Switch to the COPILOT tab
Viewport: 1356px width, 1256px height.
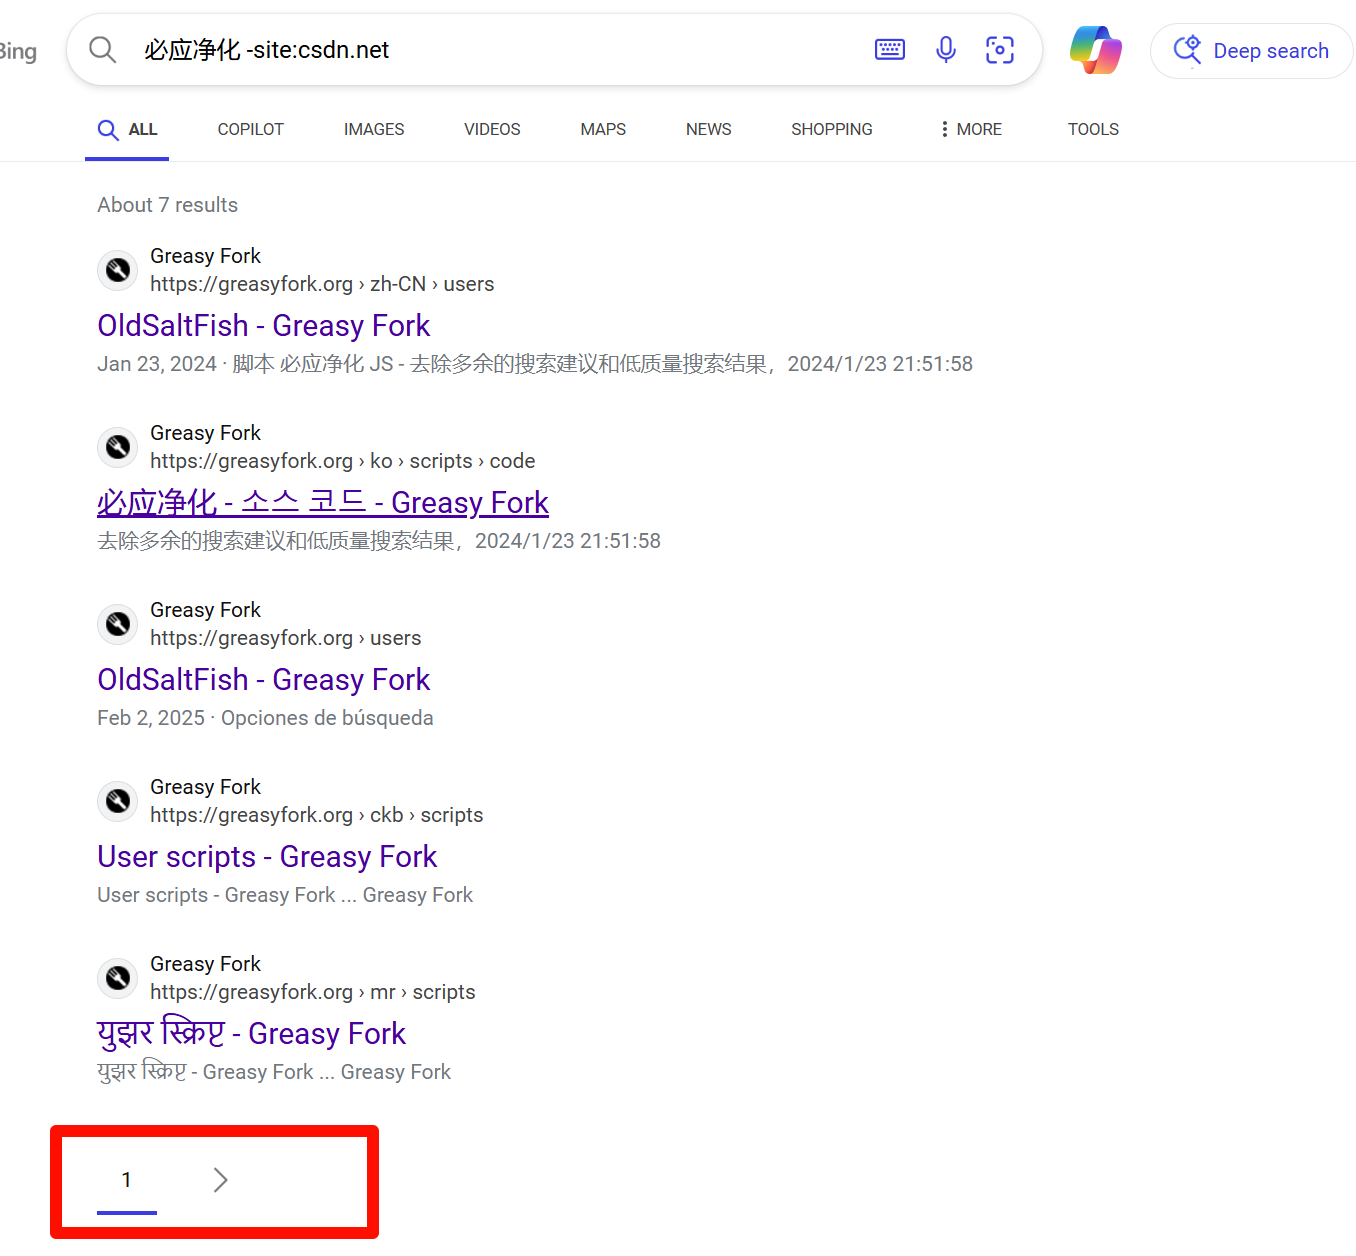coord(251,129)
